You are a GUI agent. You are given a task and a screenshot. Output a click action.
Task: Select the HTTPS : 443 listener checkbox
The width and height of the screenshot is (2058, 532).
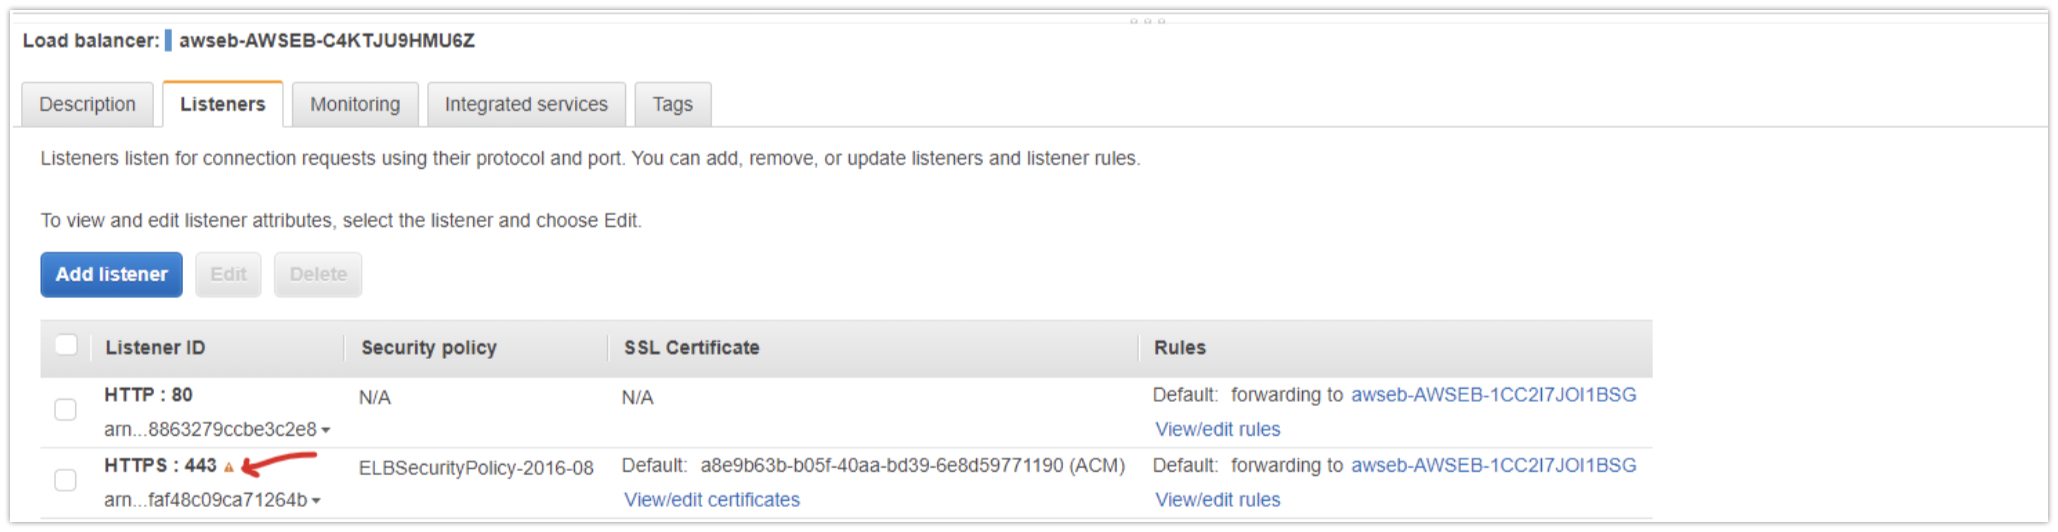65,481
